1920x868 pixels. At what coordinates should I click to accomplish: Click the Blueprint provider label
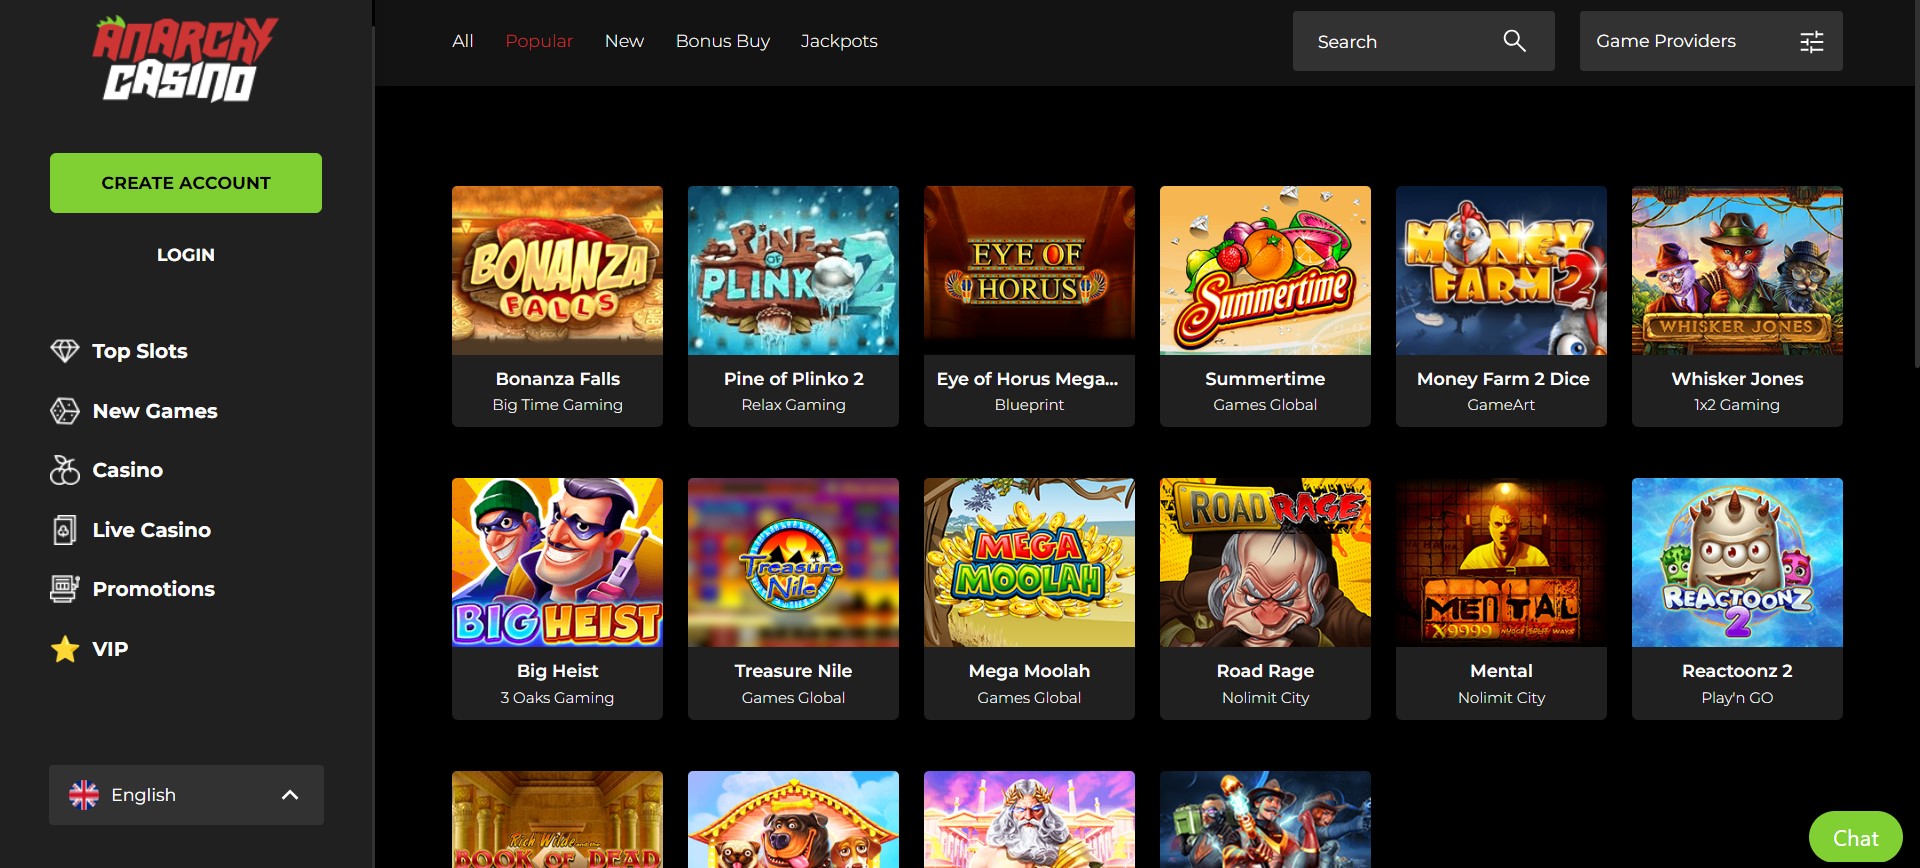[x=1029, y=405]
